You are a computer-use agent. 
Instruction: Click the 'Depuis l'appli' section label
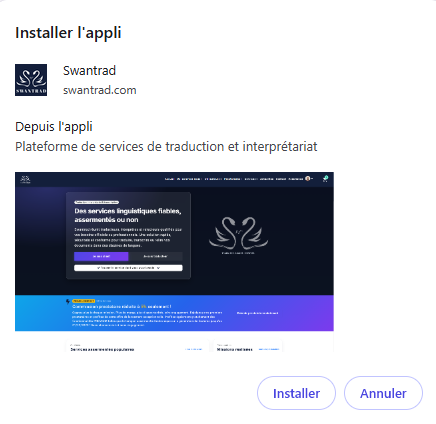coord(54,127)
